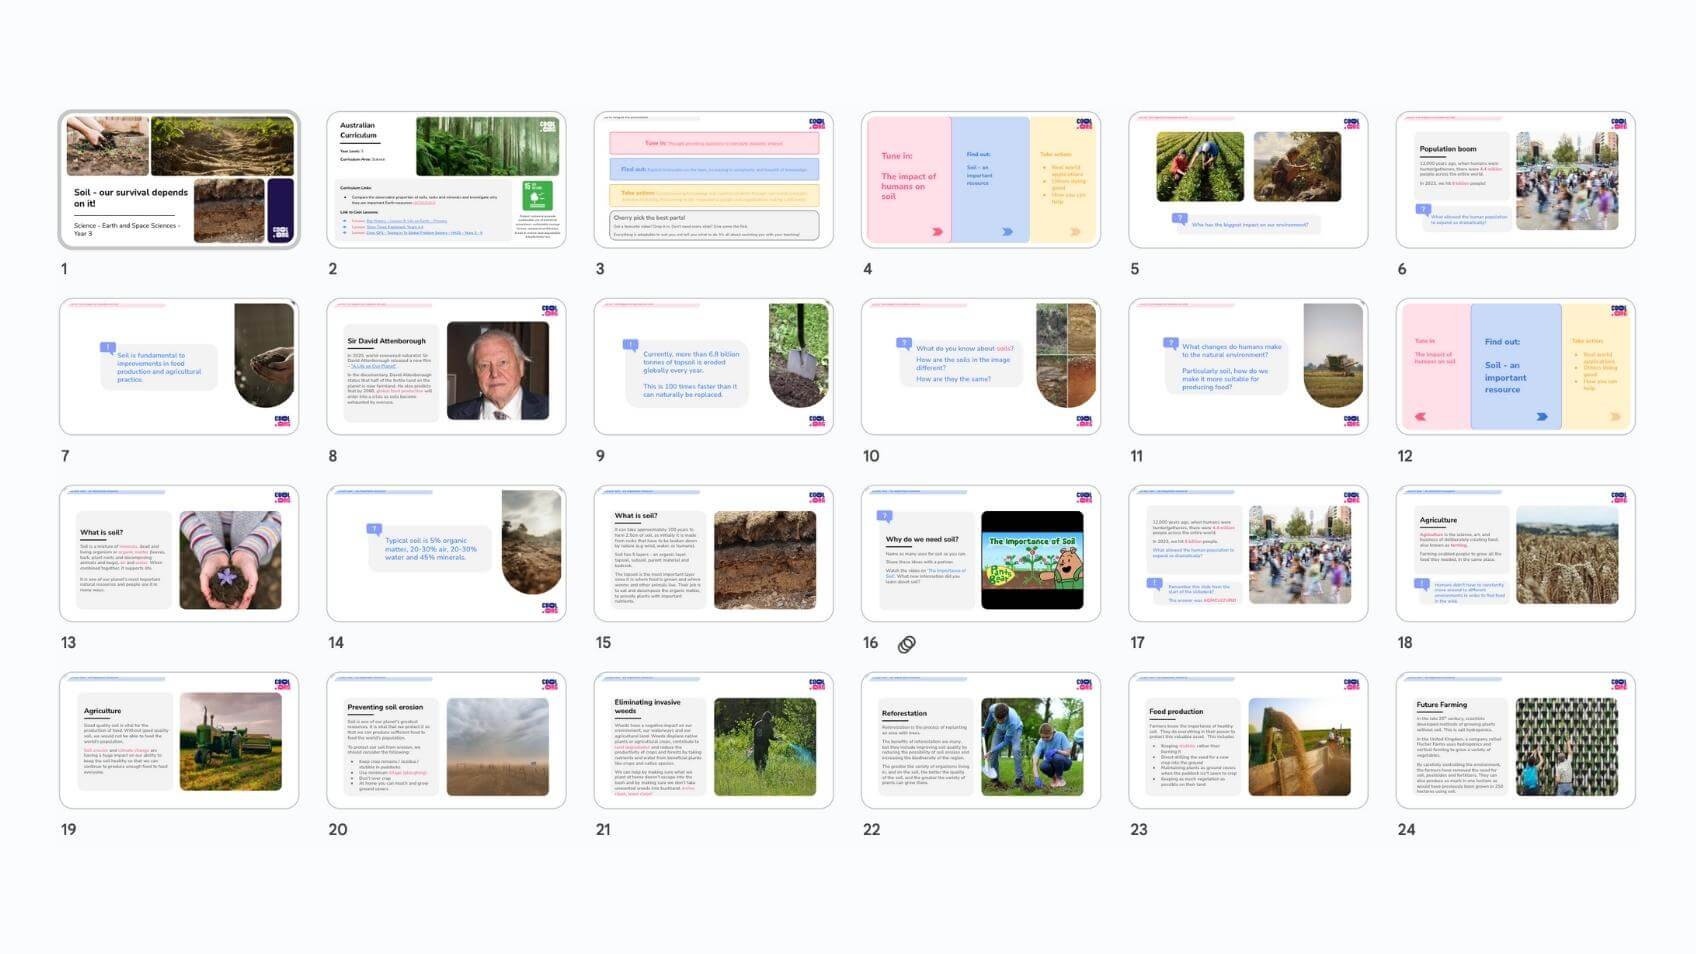Open slide 16 'Why do we need soil?'
This screenshot has width=1696, height=954.
pyautogui.click(x=980, y=554)
